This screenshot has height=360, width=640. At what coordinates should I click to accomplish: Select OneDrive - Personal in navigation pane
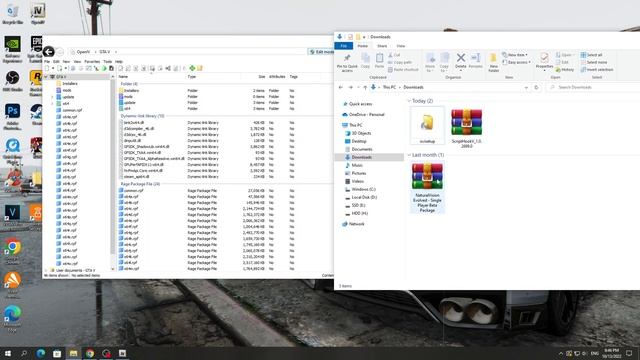363,115
